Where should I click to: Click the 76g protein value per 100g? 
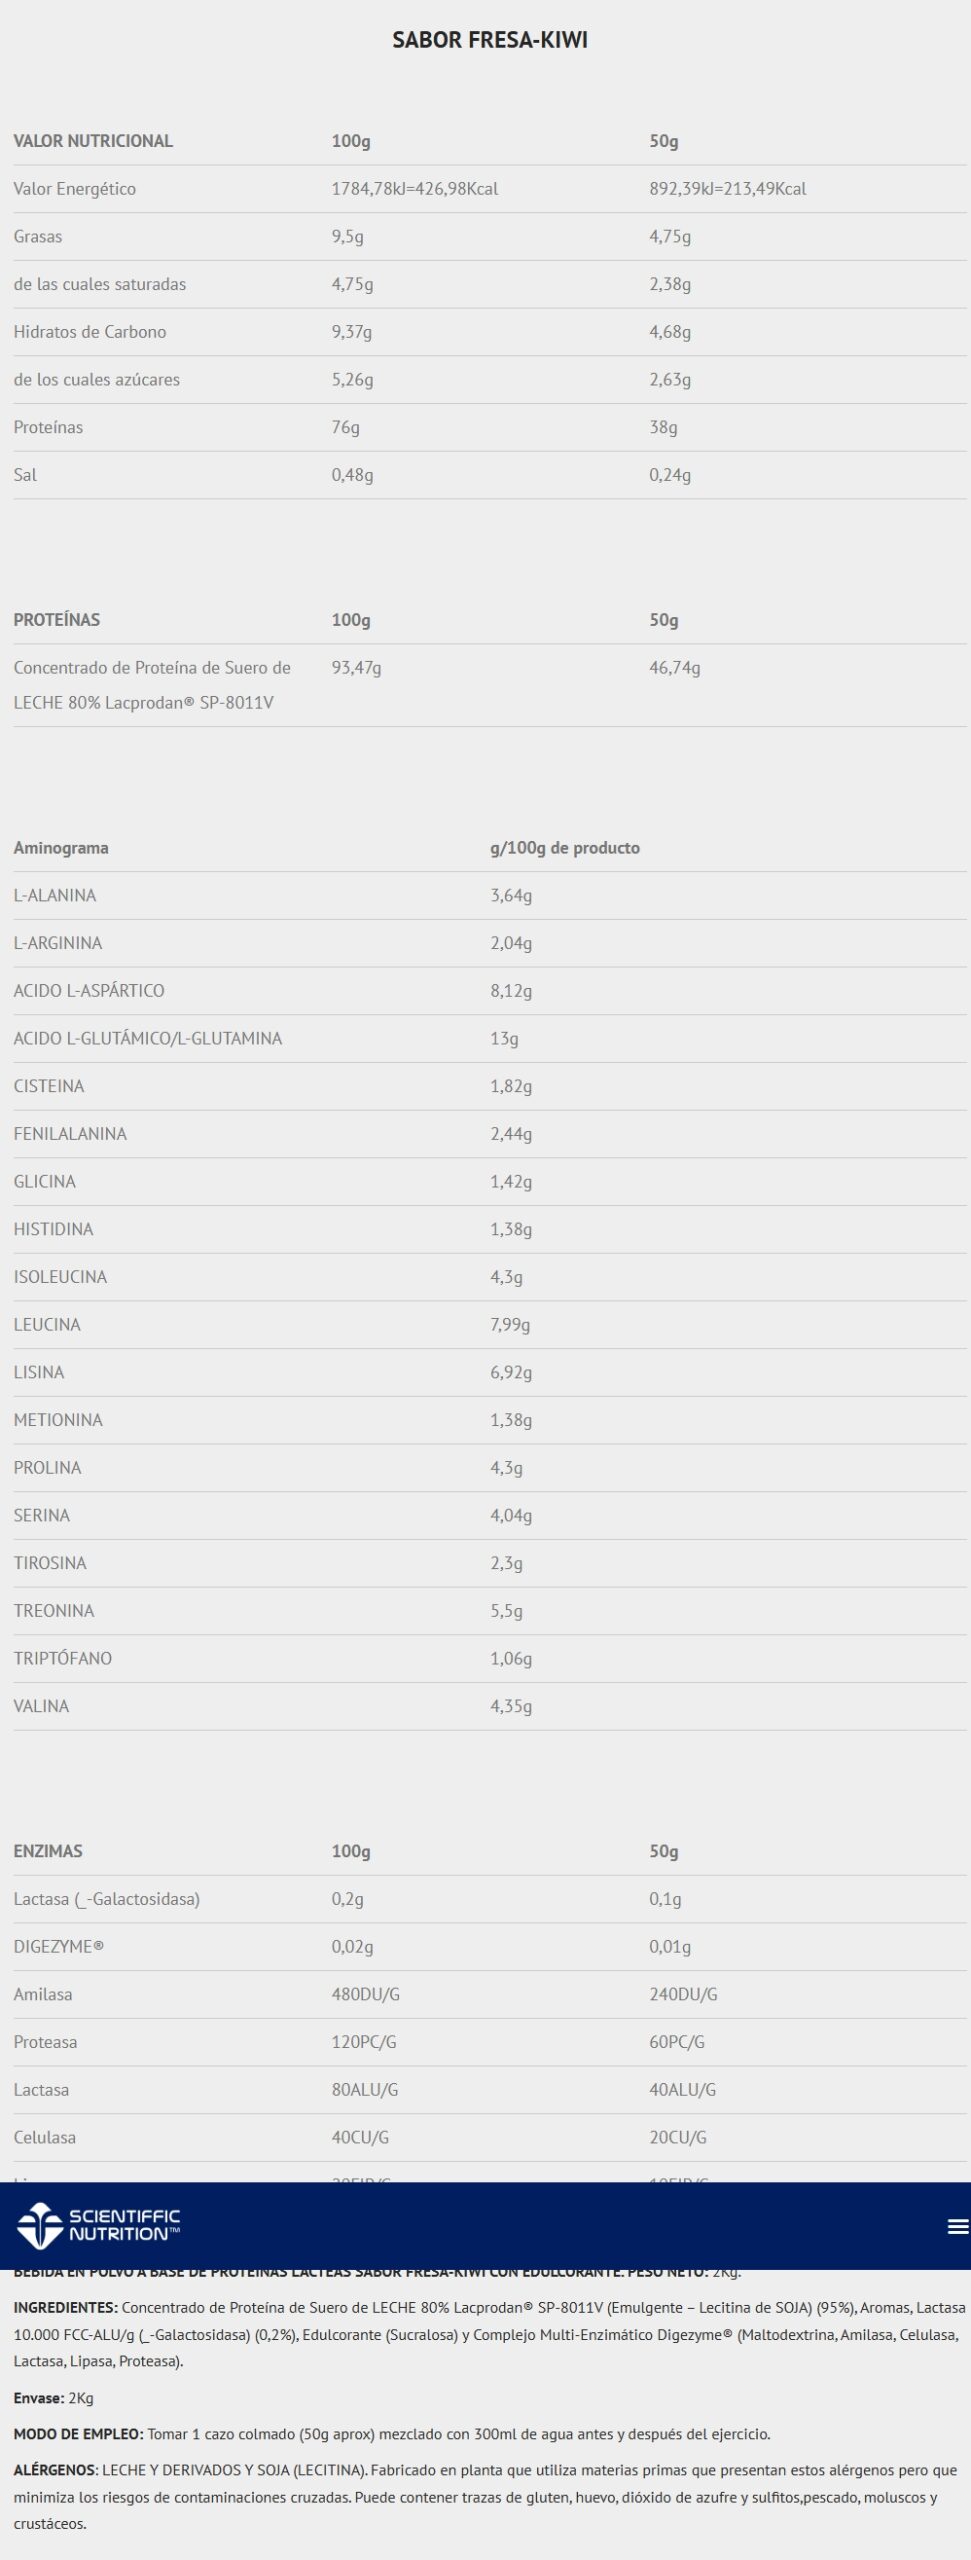pos(346,427)
